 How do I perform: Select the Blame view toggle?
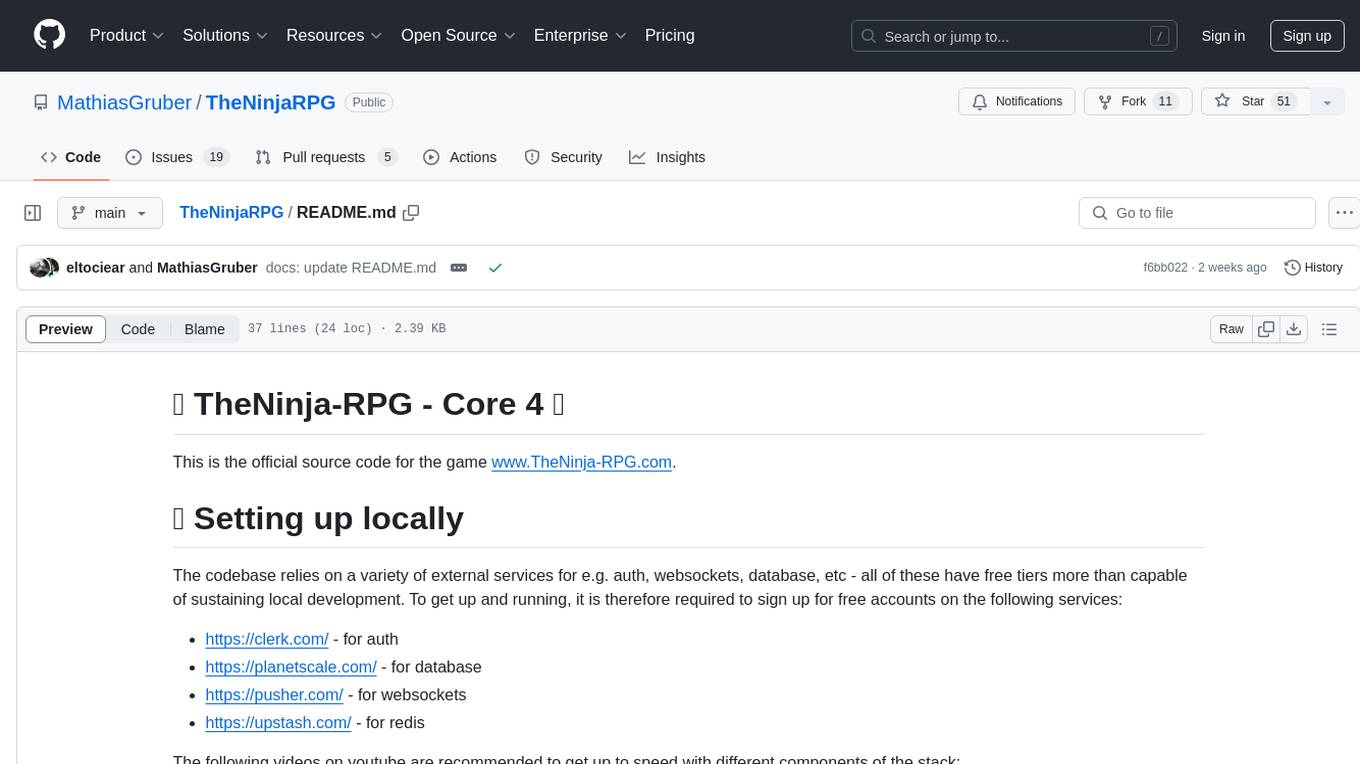pyautogui.click(x=204, y=329)
